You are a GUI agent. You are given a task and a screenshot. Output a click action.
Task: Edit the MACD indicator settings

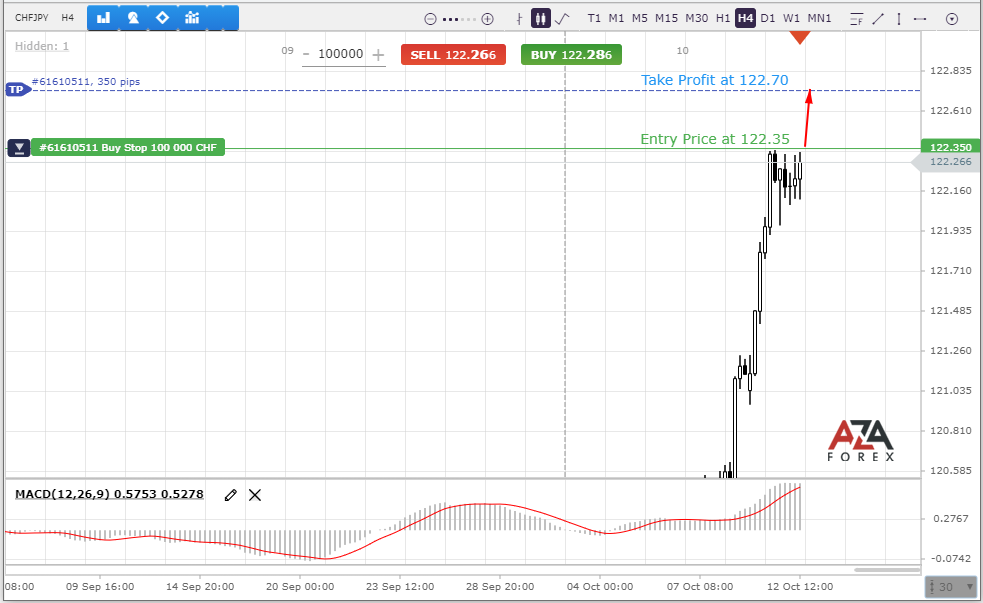[231, 495]
